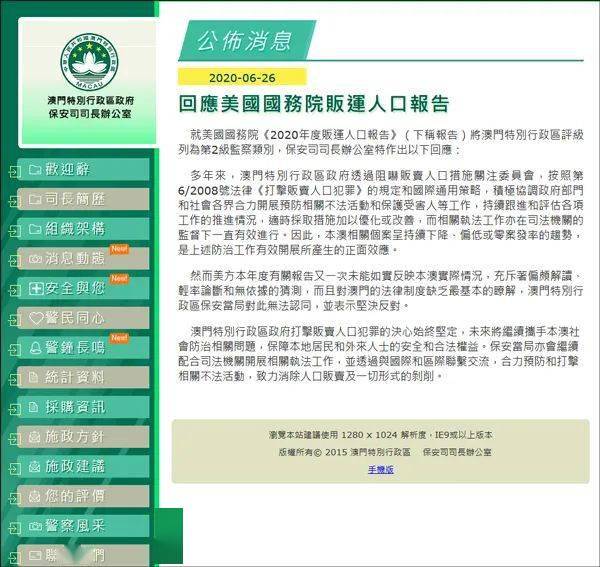
Task: Click the folder icon beside 歡迎辭
Action: [x=36, y=169]
